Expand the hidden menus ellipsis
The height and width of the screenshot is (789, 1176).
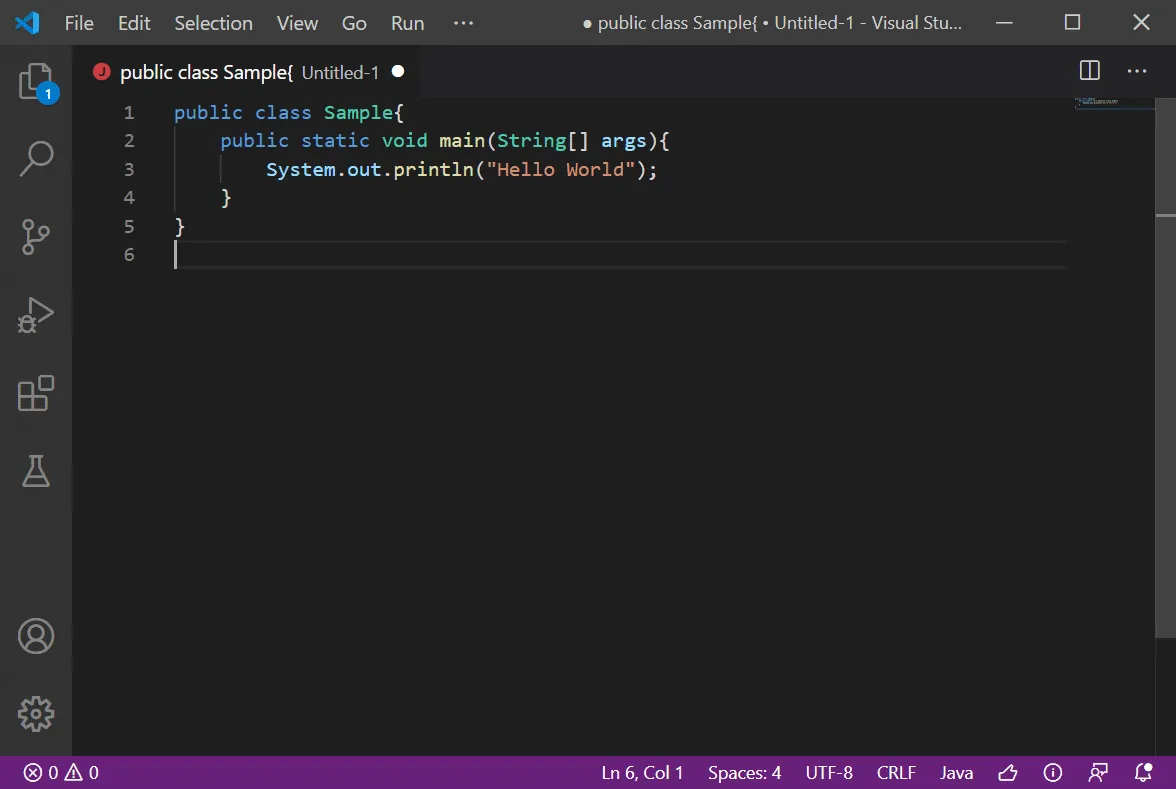(x=464, y=23)
